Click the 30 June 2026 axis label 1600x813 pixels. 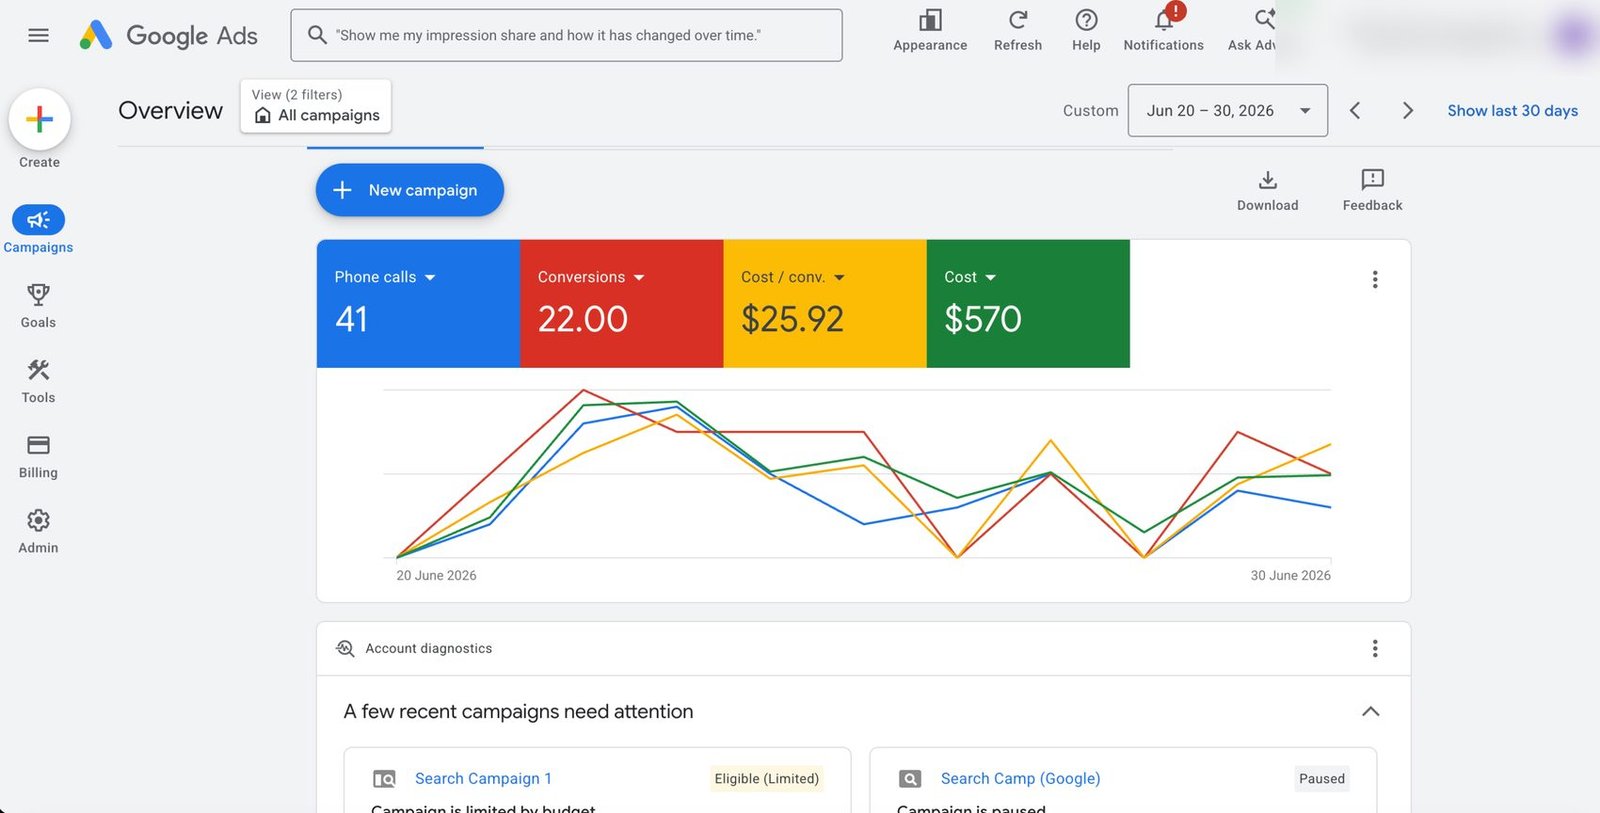(1290, 576)
